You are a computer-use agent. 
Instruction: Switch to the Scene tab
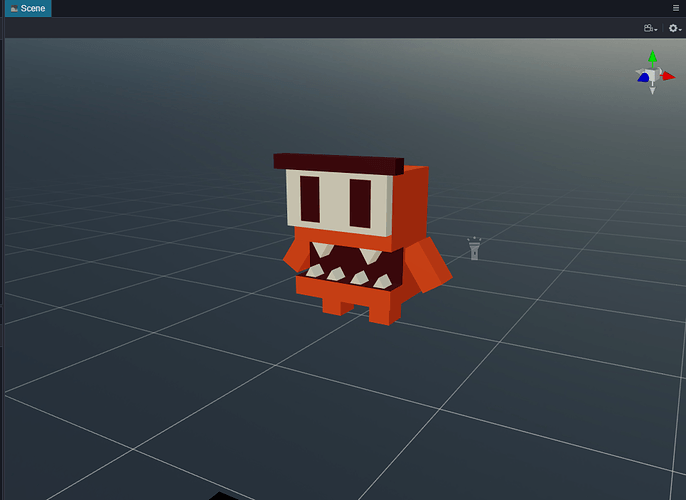coord(28,8)
